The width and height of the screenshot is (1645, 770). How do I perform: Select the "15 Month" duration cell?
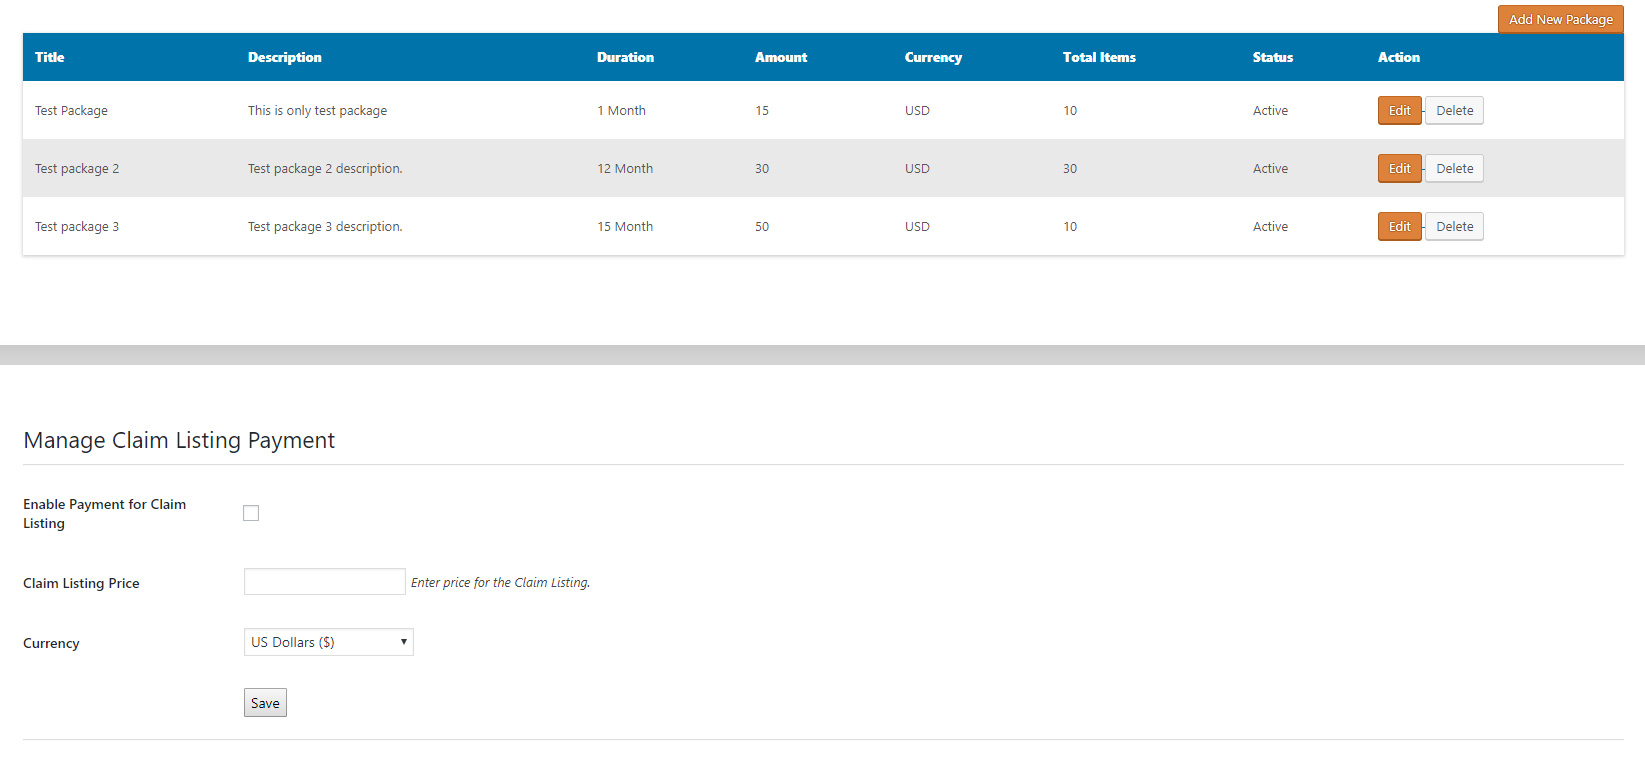[x=625, y=227]
